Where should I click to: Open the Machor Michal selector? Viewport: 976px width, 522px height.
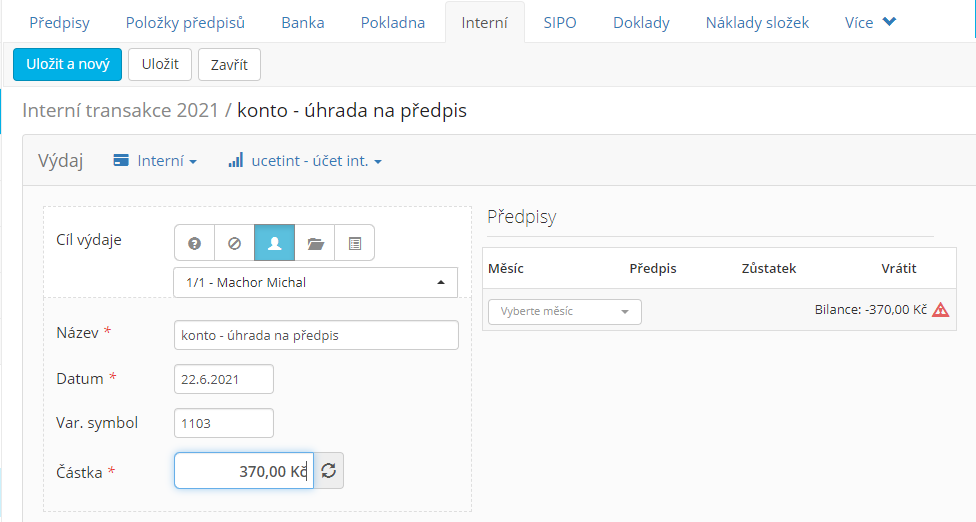click(x=316, y=282)
